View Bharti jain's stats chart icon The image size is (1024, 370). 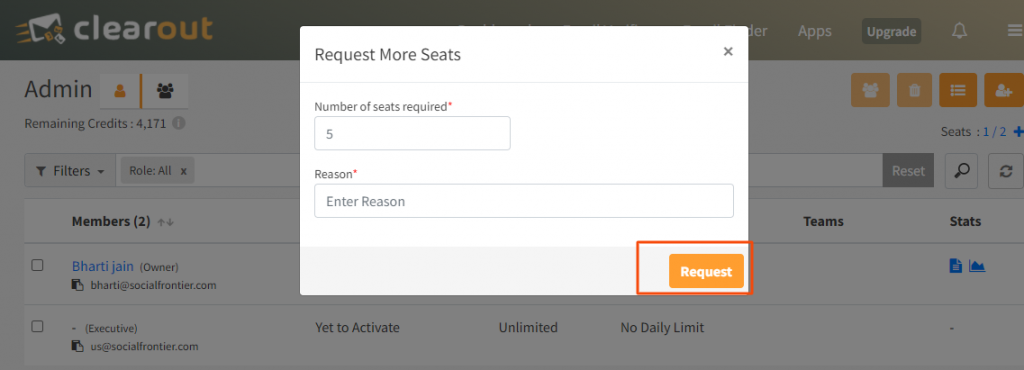coord(977,266)
